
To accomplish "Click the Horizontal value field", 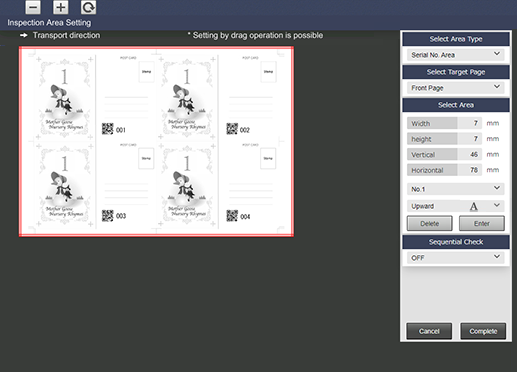I will (x=469, y=170).
